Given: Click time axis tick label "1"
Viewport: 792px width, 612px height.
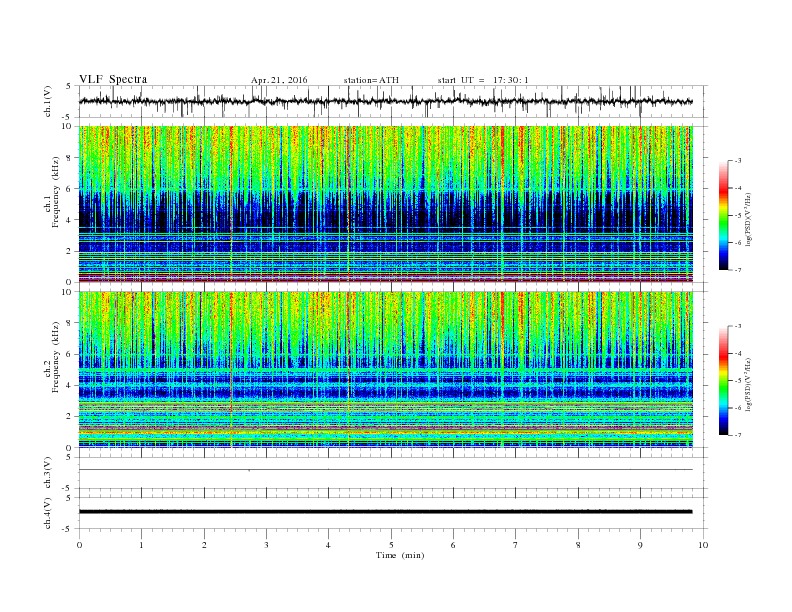Looking at the screenshot, I should [x=141, y=545].
